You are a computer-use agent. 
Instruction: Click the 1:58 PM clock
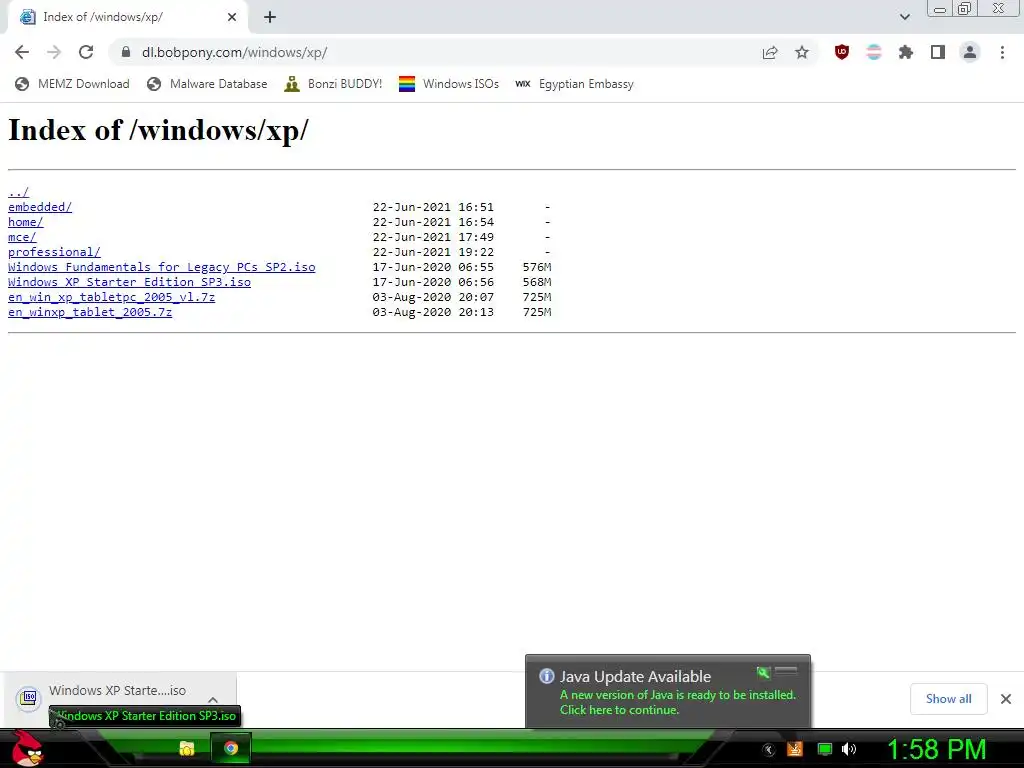[936, 749]
